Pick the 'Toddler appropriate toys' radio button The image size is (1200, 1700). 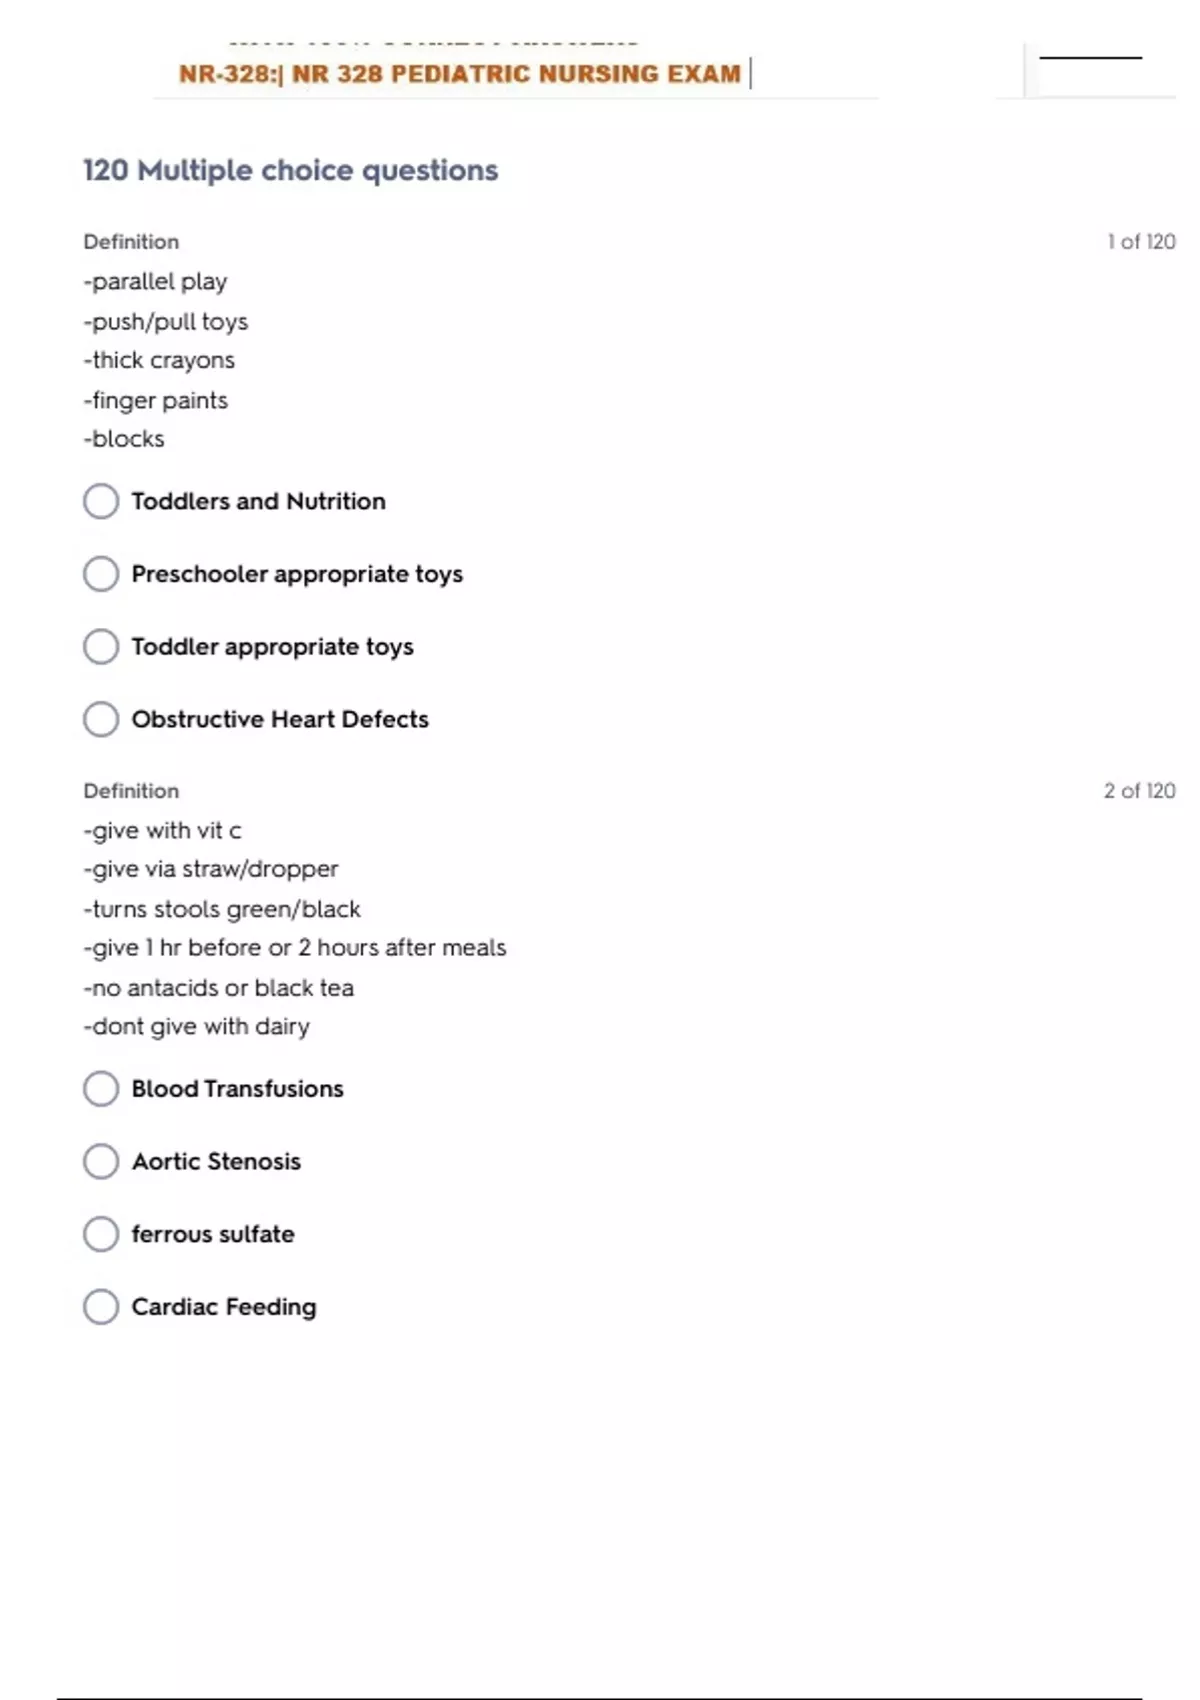click(101, 646)
